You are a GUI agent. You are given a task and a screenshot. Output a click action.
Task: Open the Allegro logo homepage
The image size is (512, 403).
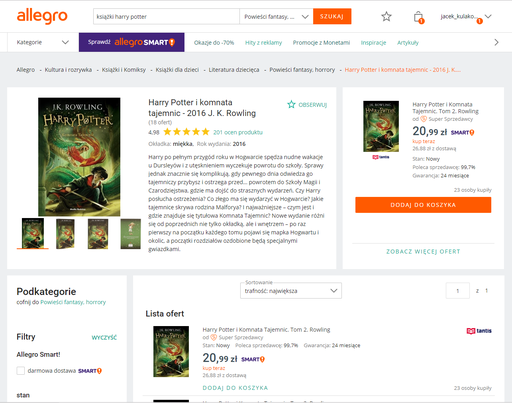[x=42, y=16]
